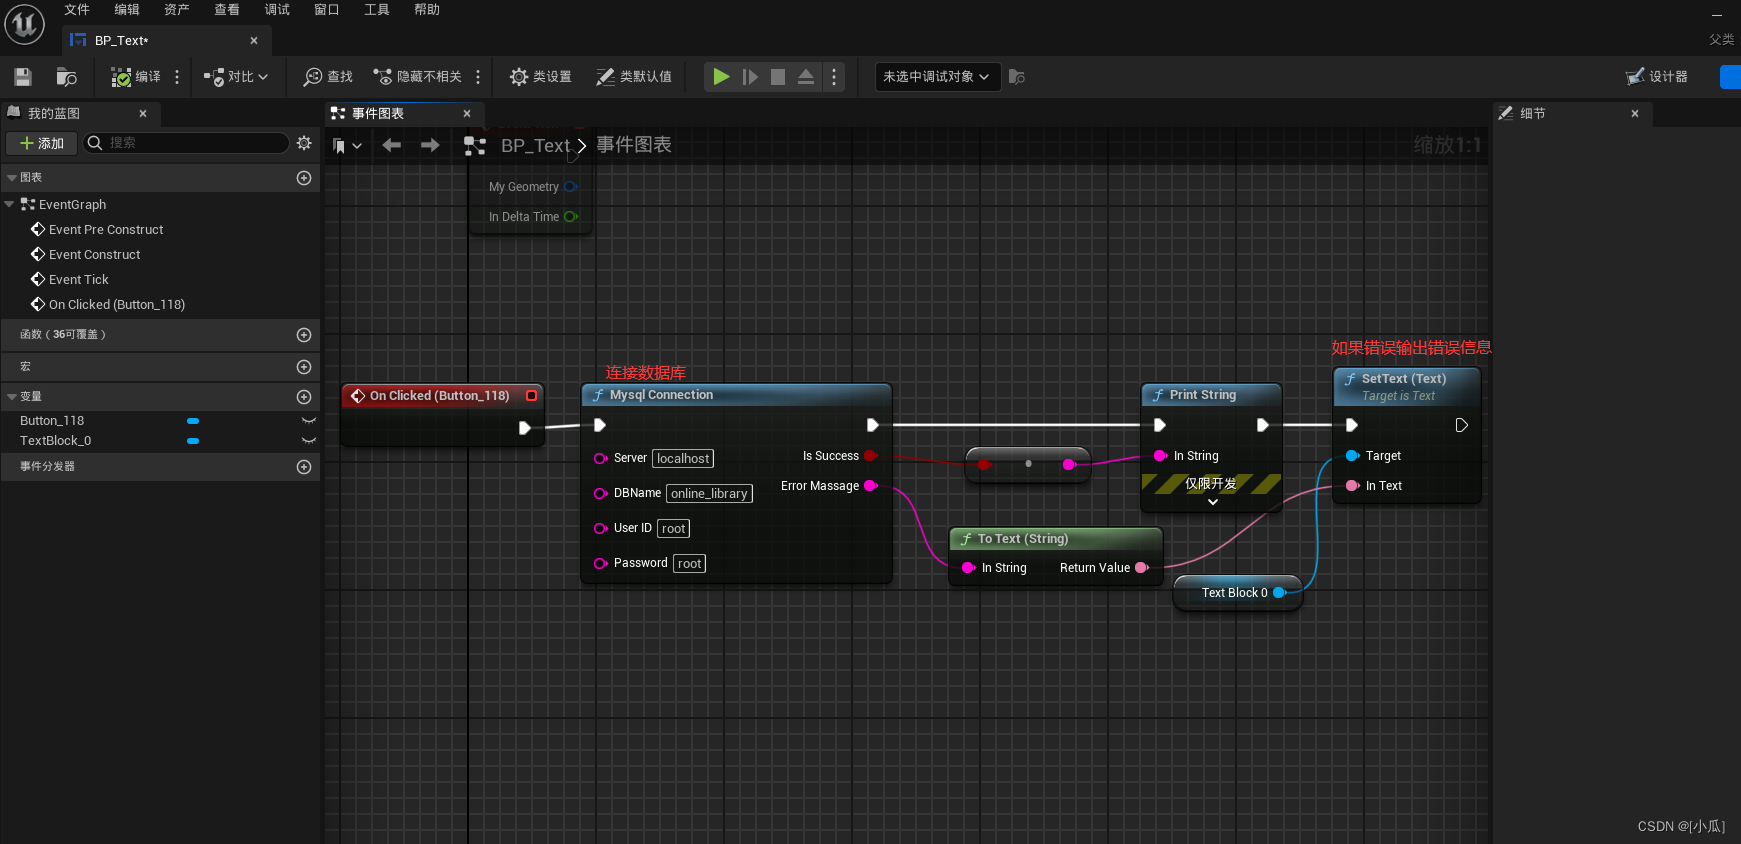Close the BP_Text tab
Screen dimensions: 1741x844
coord(254,41)
